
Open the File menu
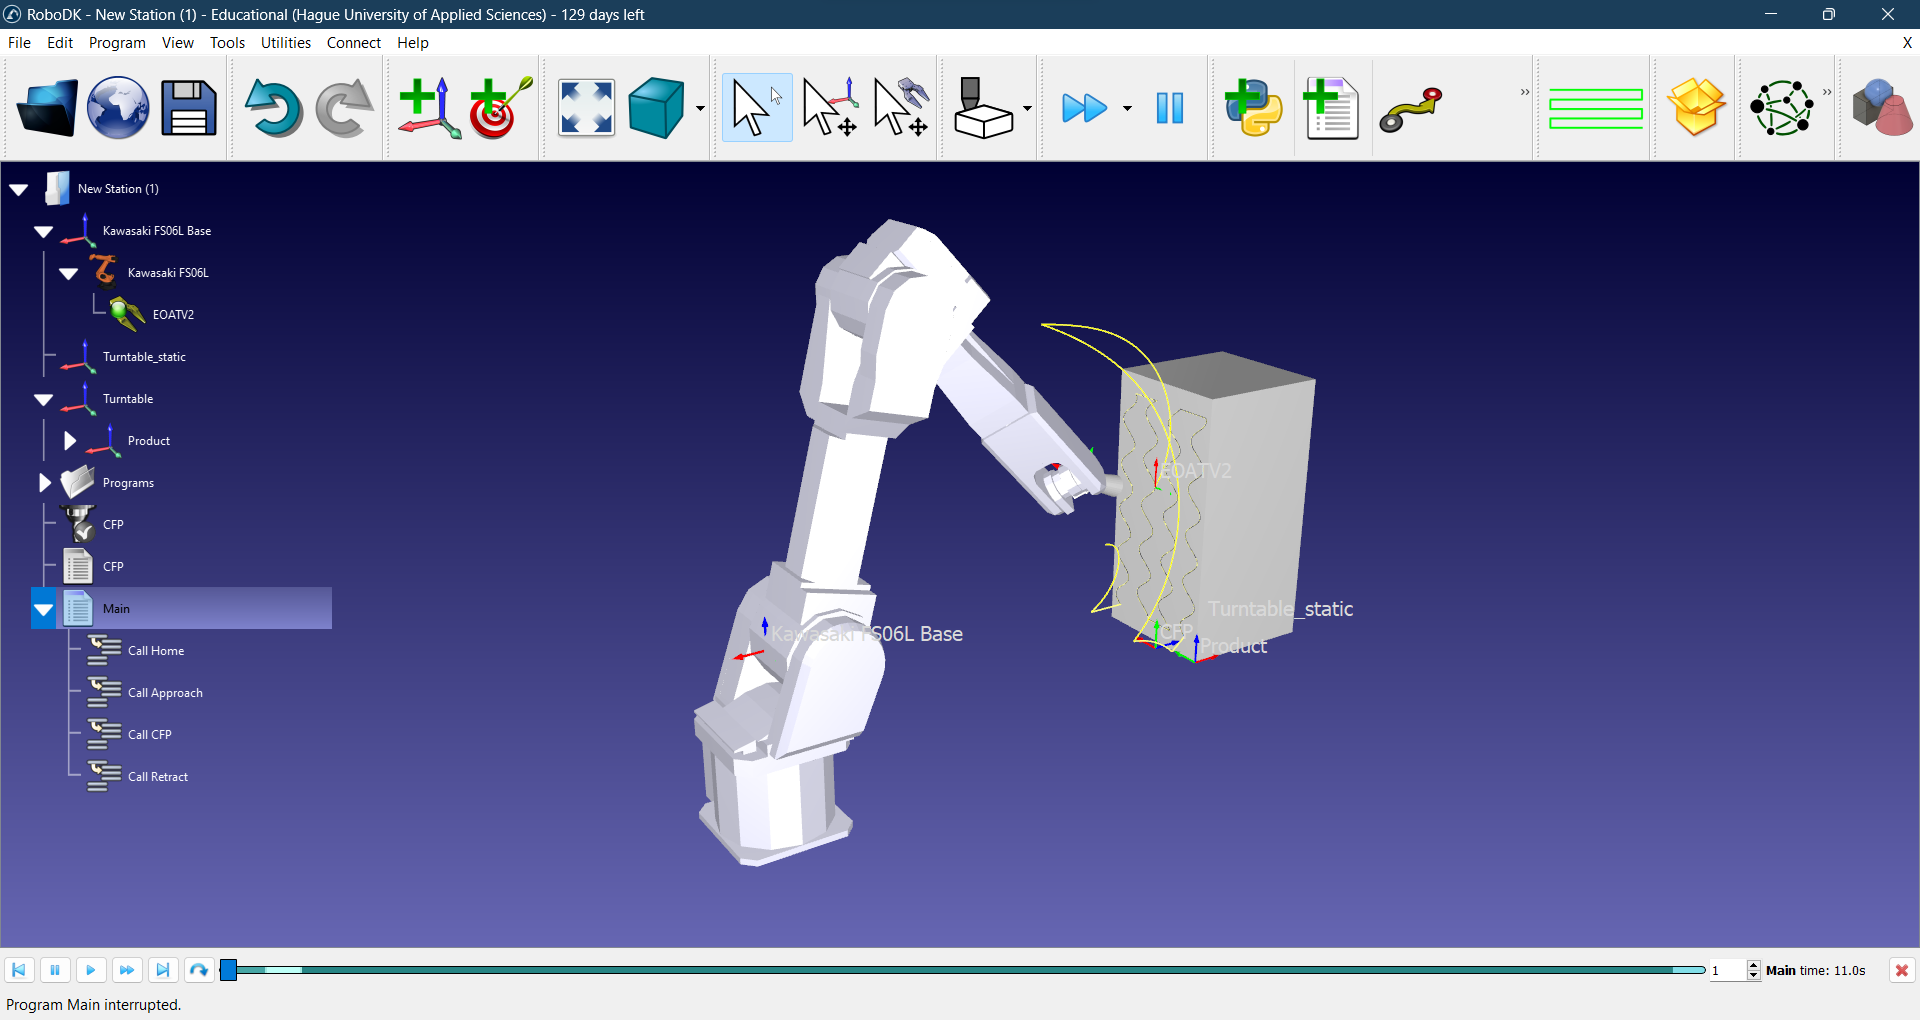coord(19,43)
